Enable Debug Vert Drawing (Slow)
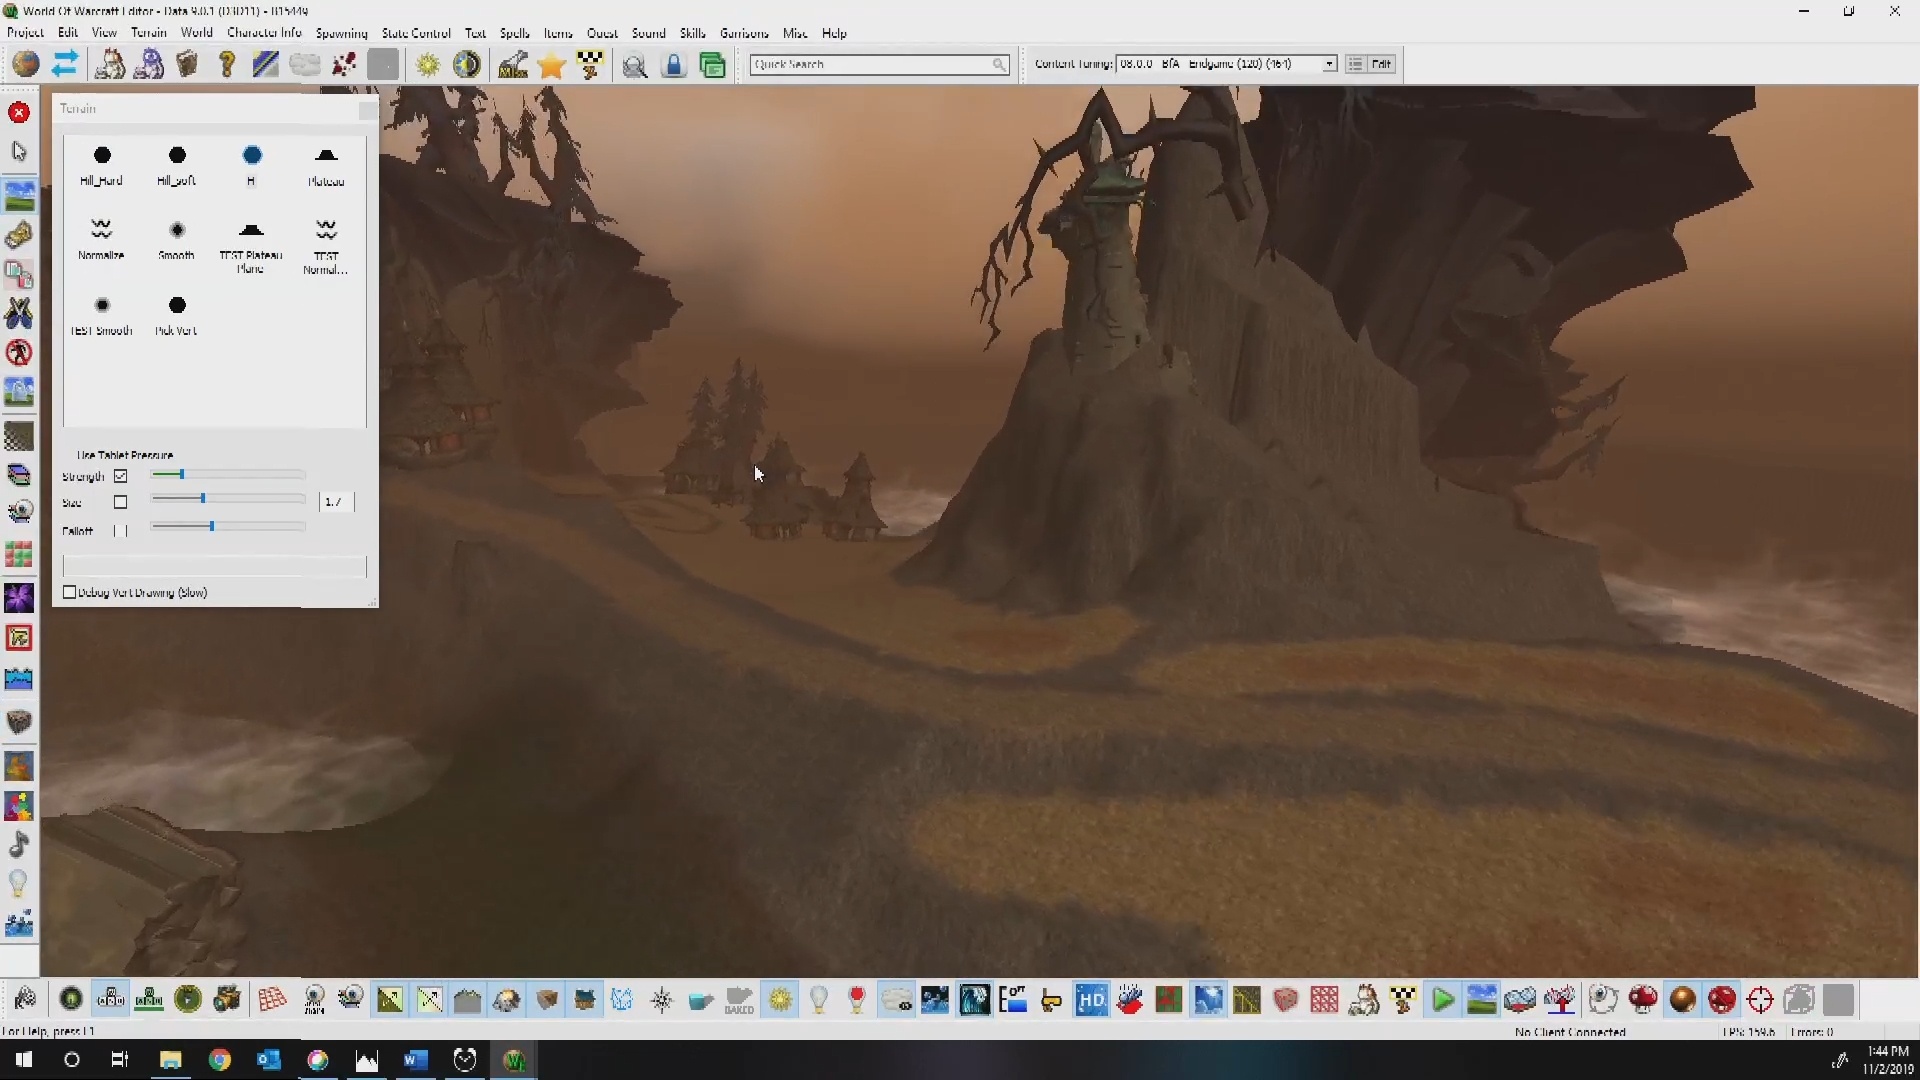Viewport: 1920px width, 1080px height. coord(69,592)
